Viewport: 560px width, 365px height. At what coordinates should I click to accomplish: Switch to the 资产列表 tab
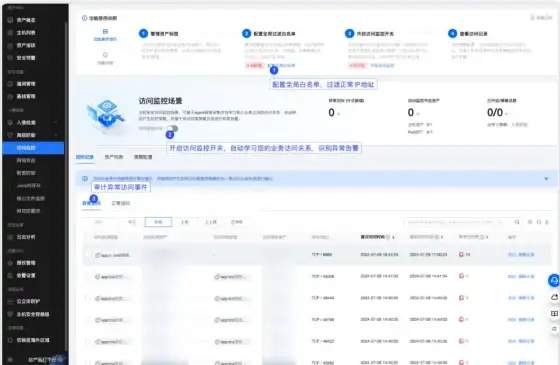[114, 157]
